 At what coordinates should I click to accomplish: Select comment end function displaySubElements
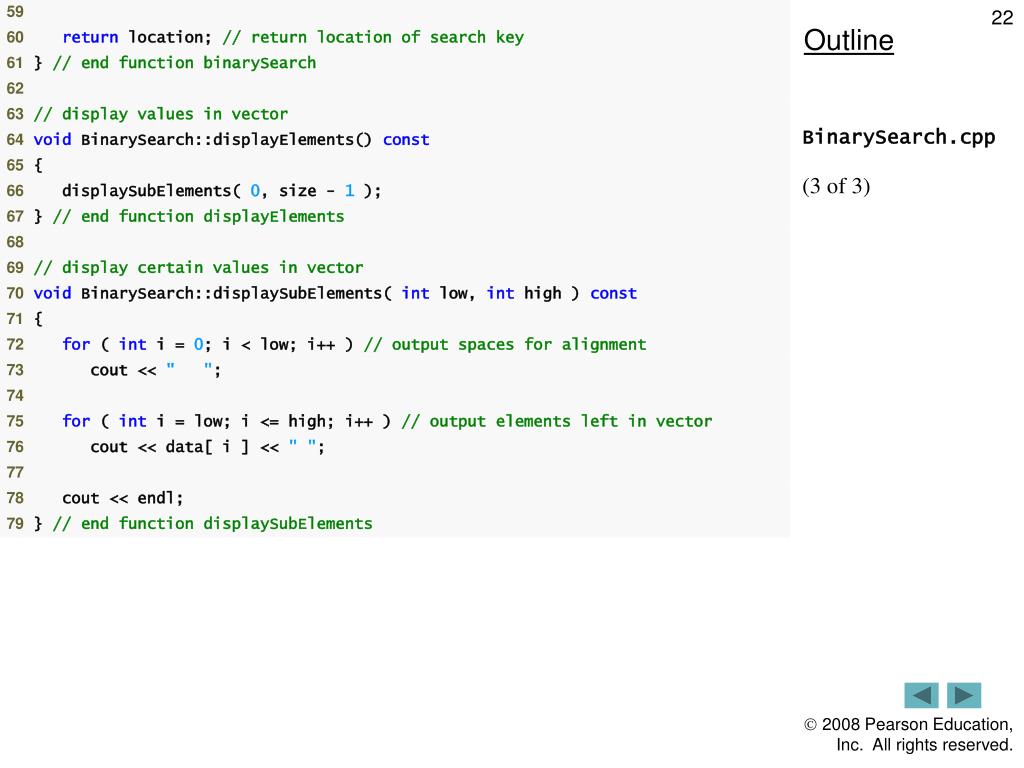coord(212,524)
